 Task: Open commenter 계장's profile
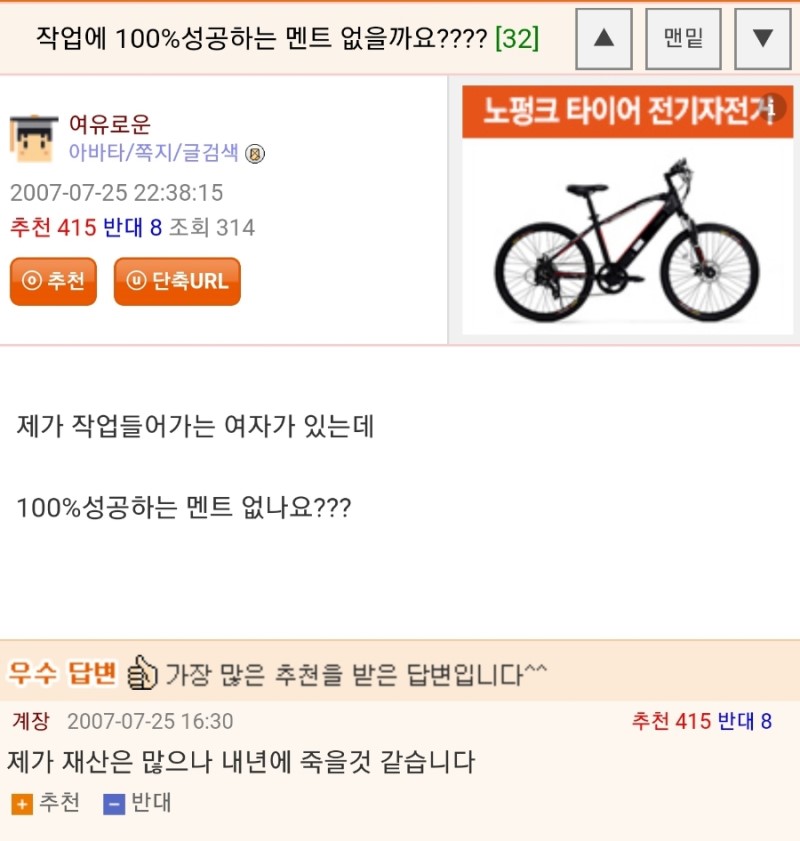click(x=29, y=721)
